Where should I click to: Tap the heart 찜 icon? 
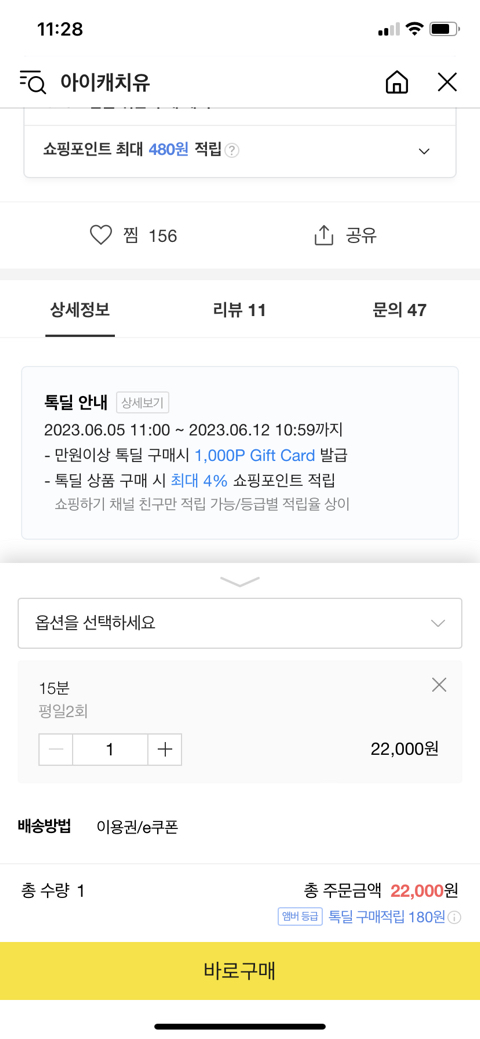[101, 235]
